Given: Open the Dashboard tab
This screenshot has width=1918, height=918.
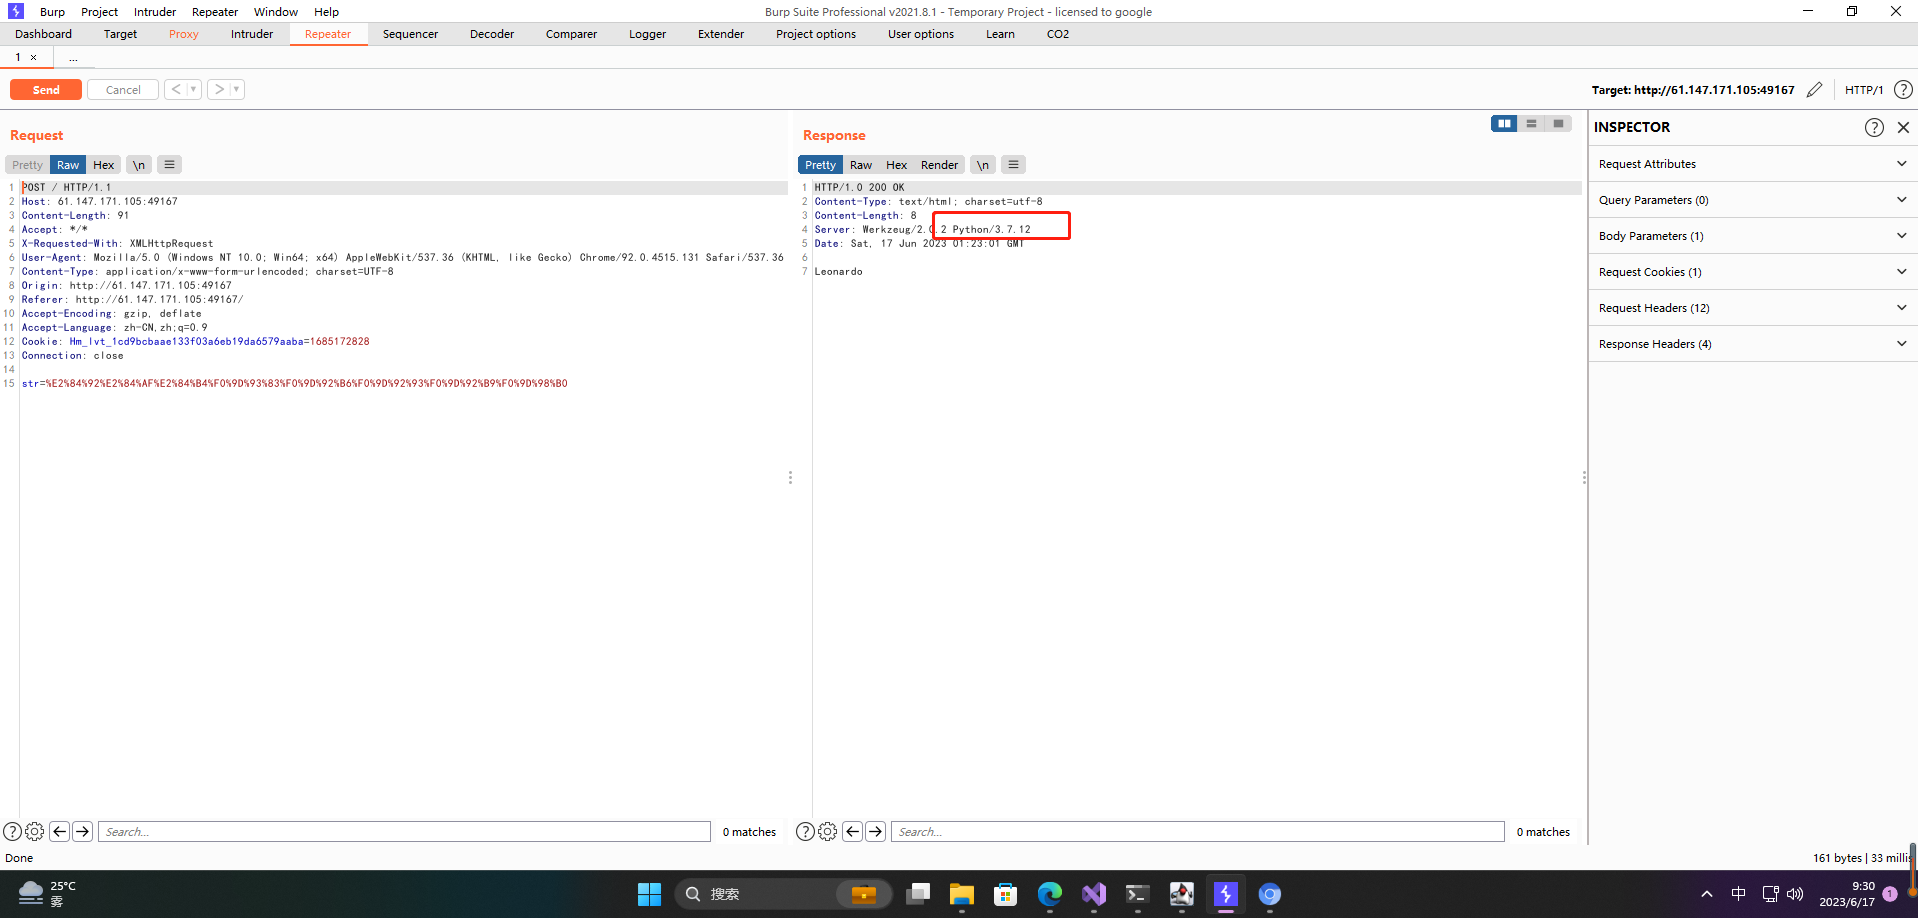Looking at the screenshot, I should click(43, 34).
